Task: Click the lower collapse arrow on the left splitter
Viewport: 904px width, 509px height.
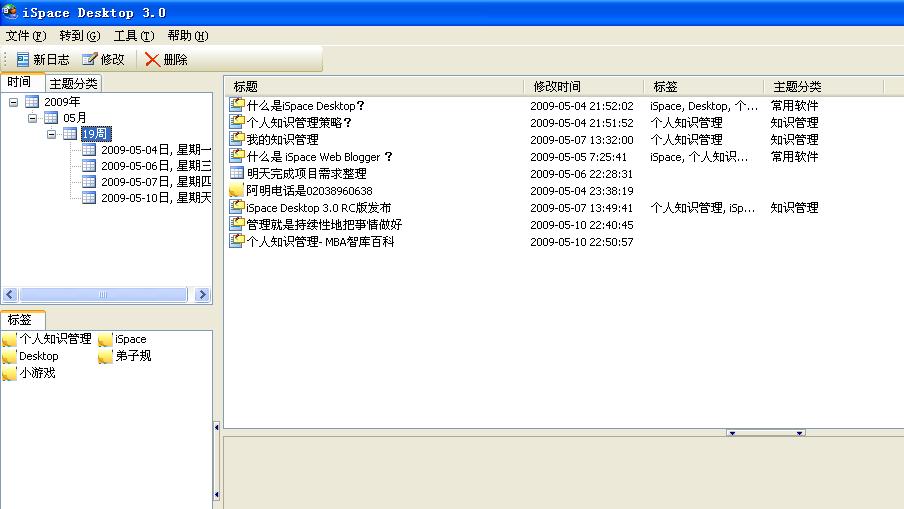Action: pyautogui.click(x=217, y=495)
